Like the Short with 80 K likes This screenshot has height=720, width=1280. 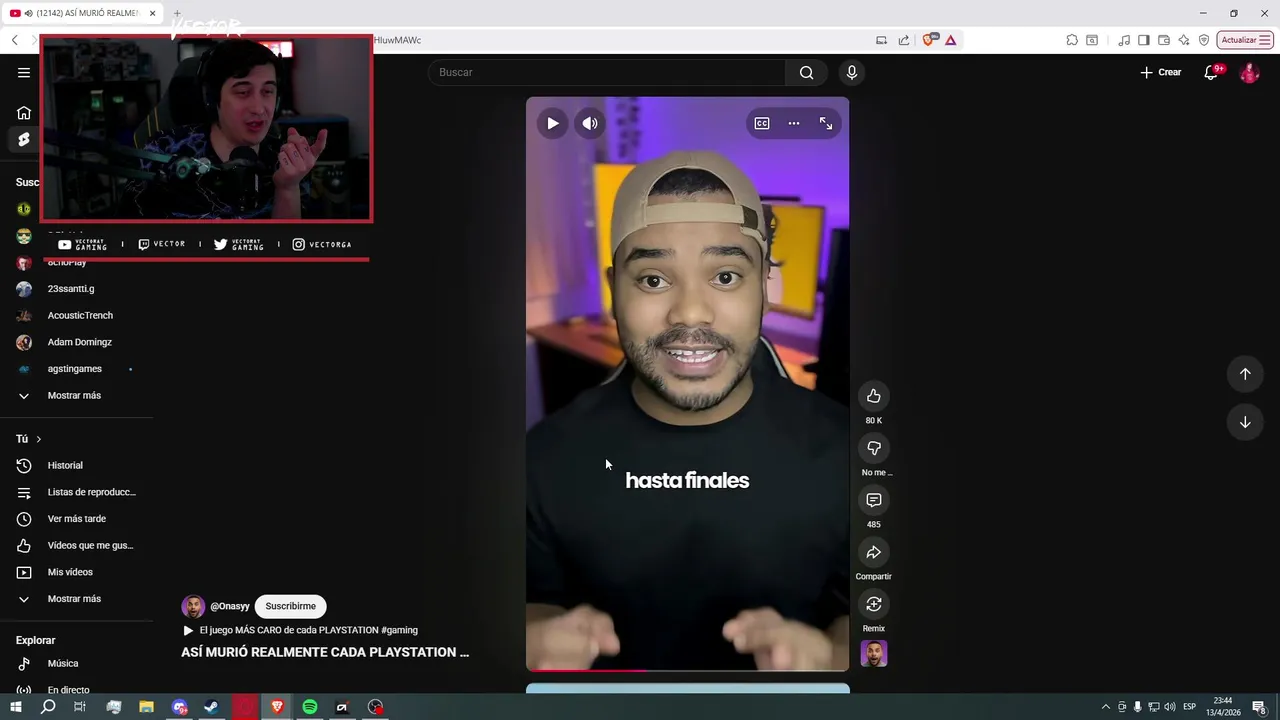coord(874,396)
